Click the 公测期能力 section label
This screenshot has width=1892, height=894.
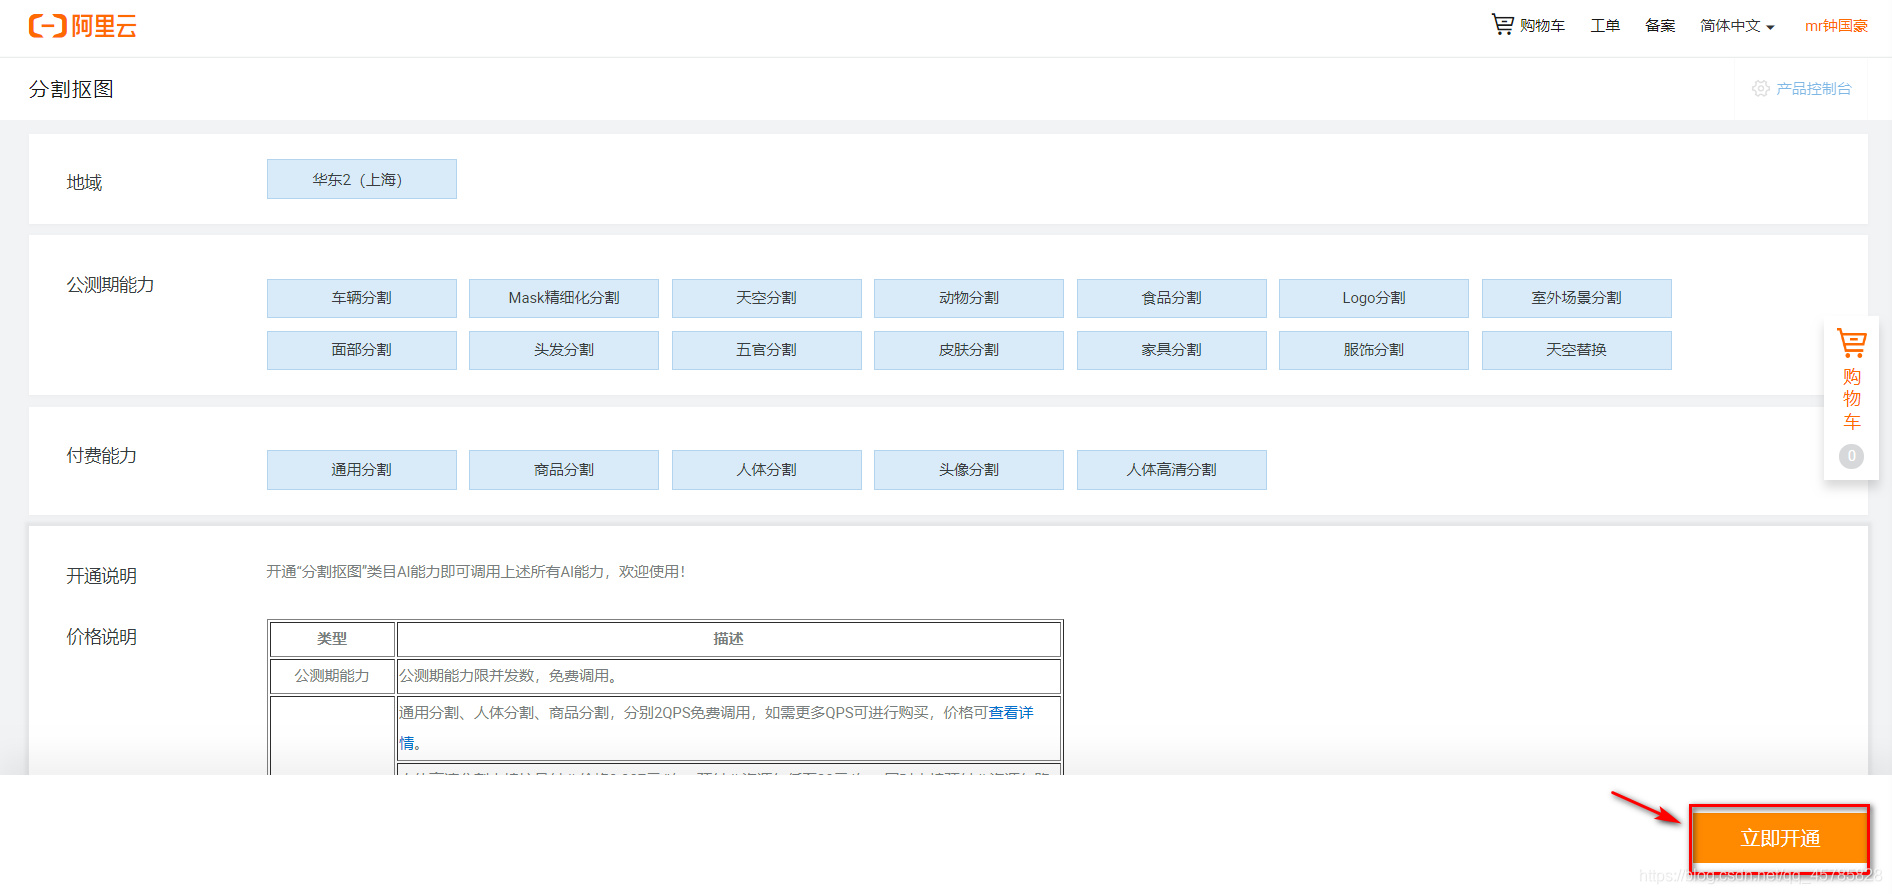(110, 285)
